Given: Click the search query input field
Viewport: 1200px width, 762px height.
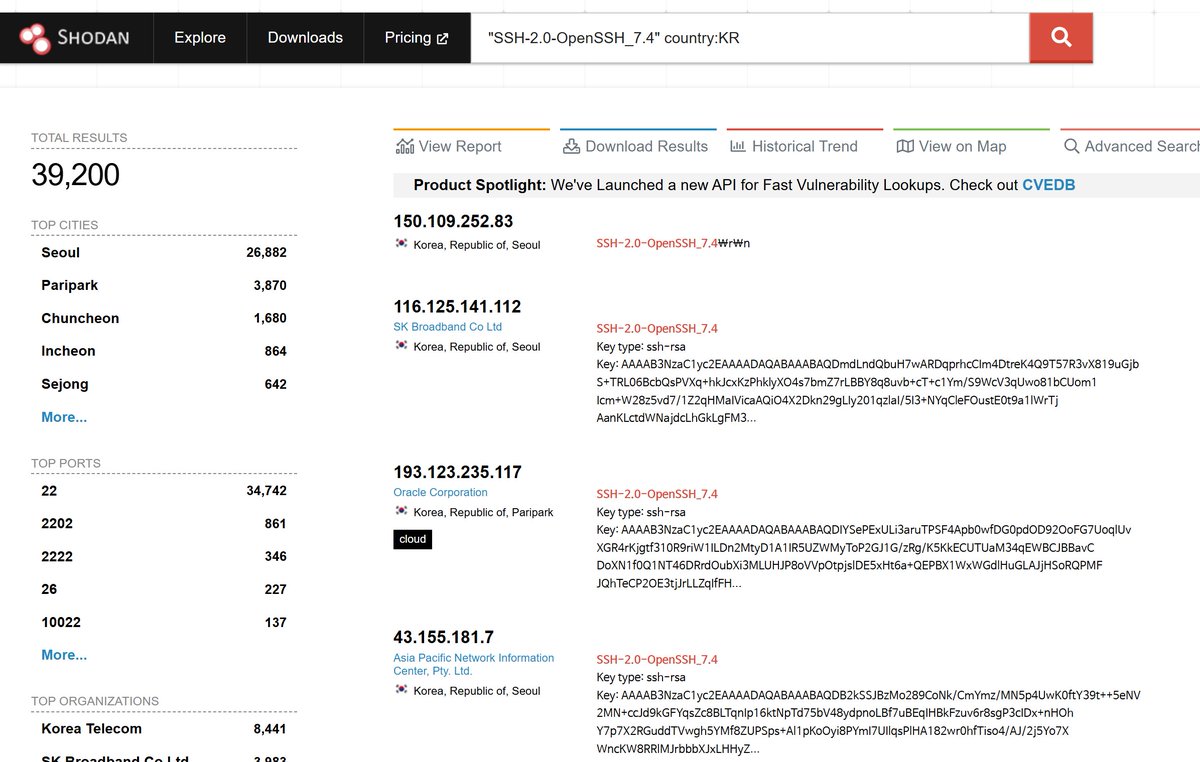Looking at the screenshot, I should point(750,38).
